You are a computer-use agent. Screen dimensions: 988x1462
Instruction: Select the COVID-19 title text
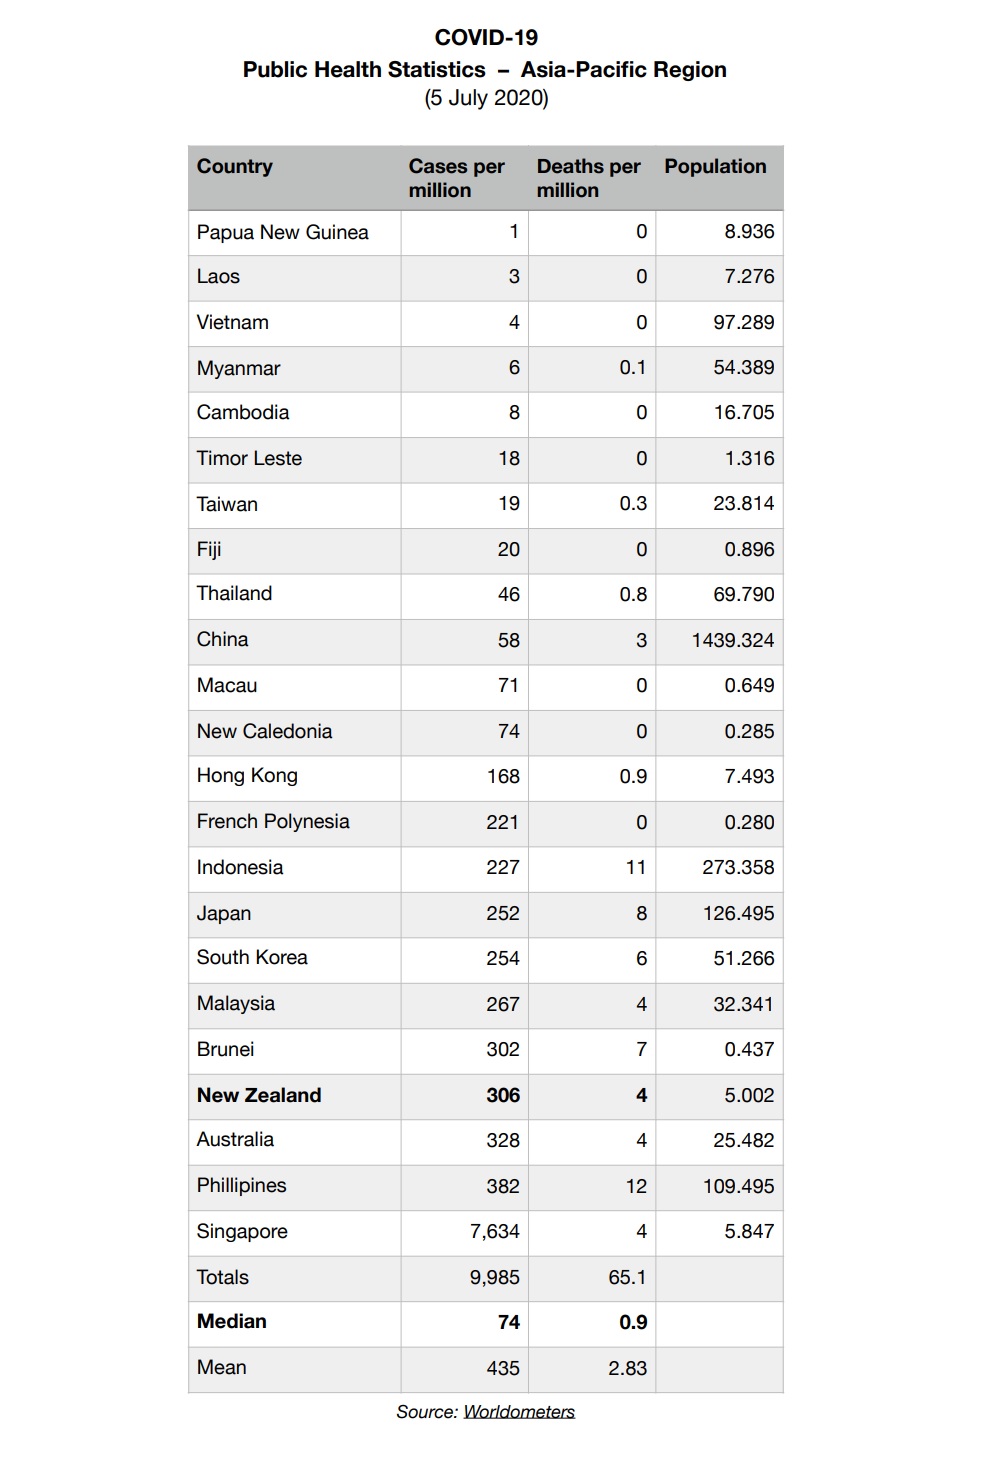point(486,37)
